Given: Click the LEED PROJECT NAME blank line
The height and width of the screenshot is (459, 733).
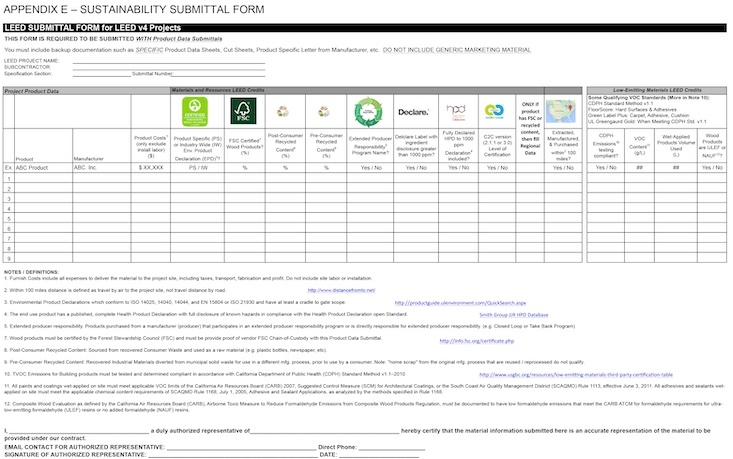Looking at the screenshot, I should [169, 61].
